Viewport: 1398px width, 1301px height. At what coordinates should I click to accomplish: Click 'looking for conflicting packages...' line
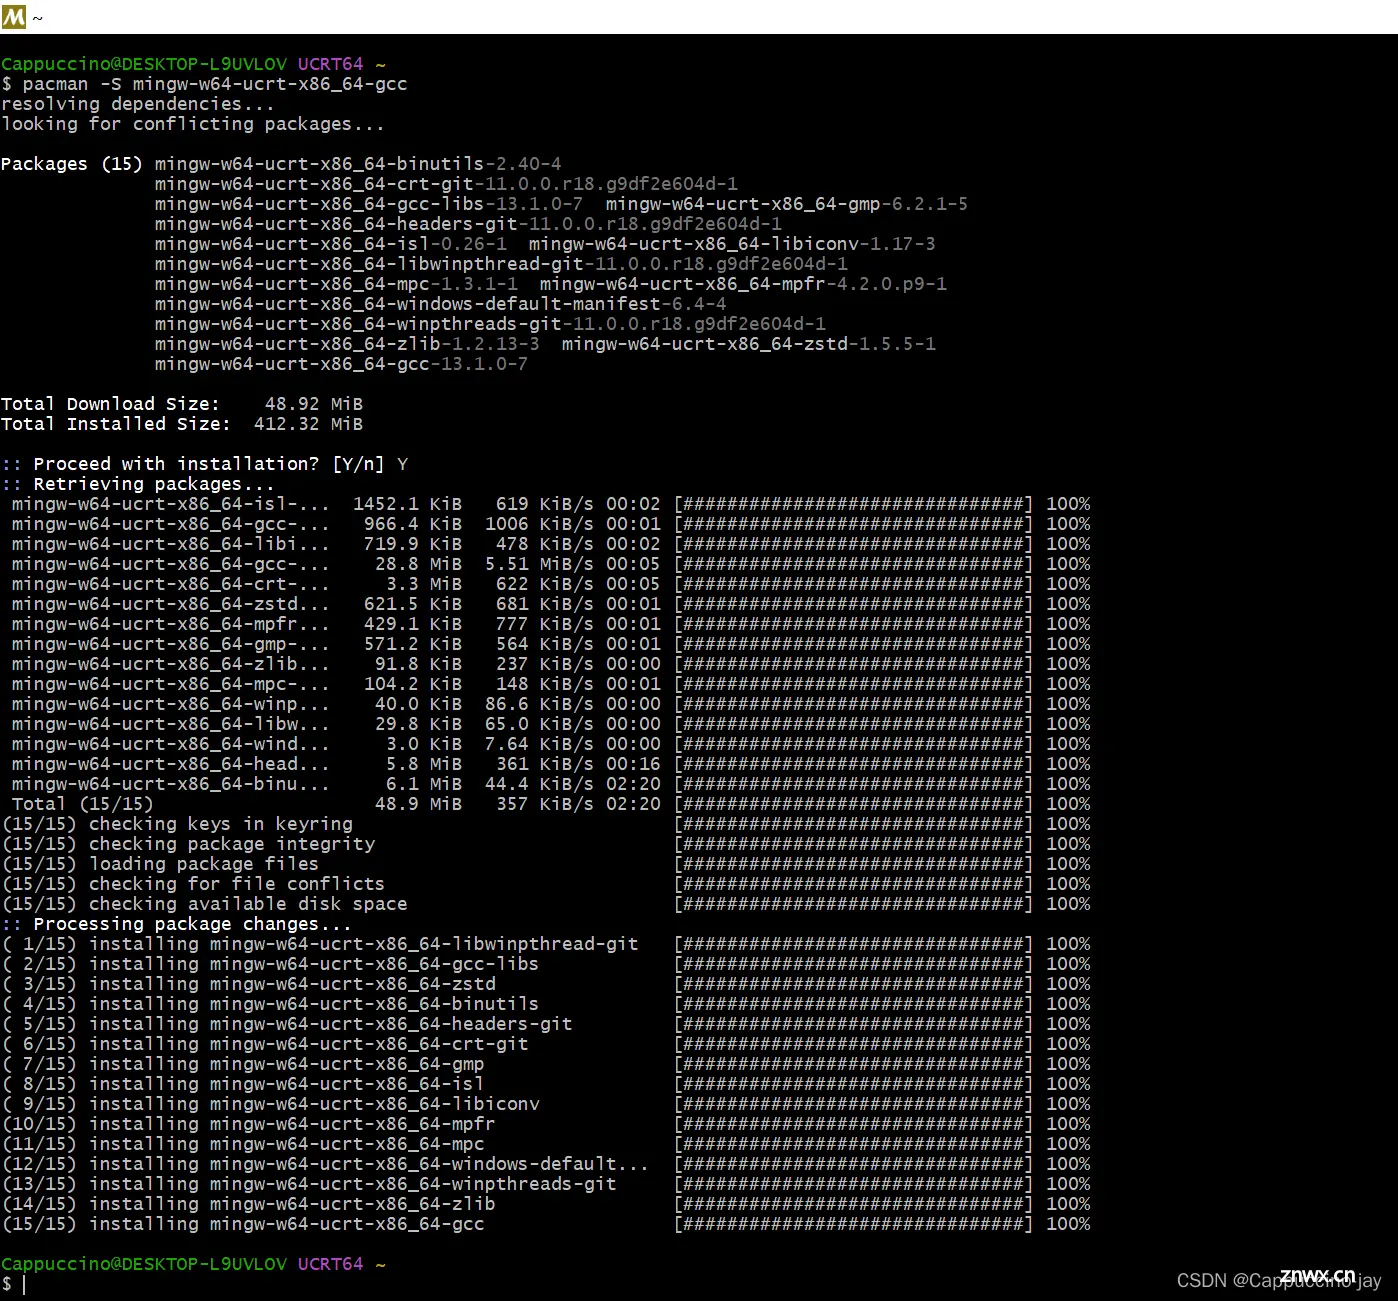pos(192,124)
